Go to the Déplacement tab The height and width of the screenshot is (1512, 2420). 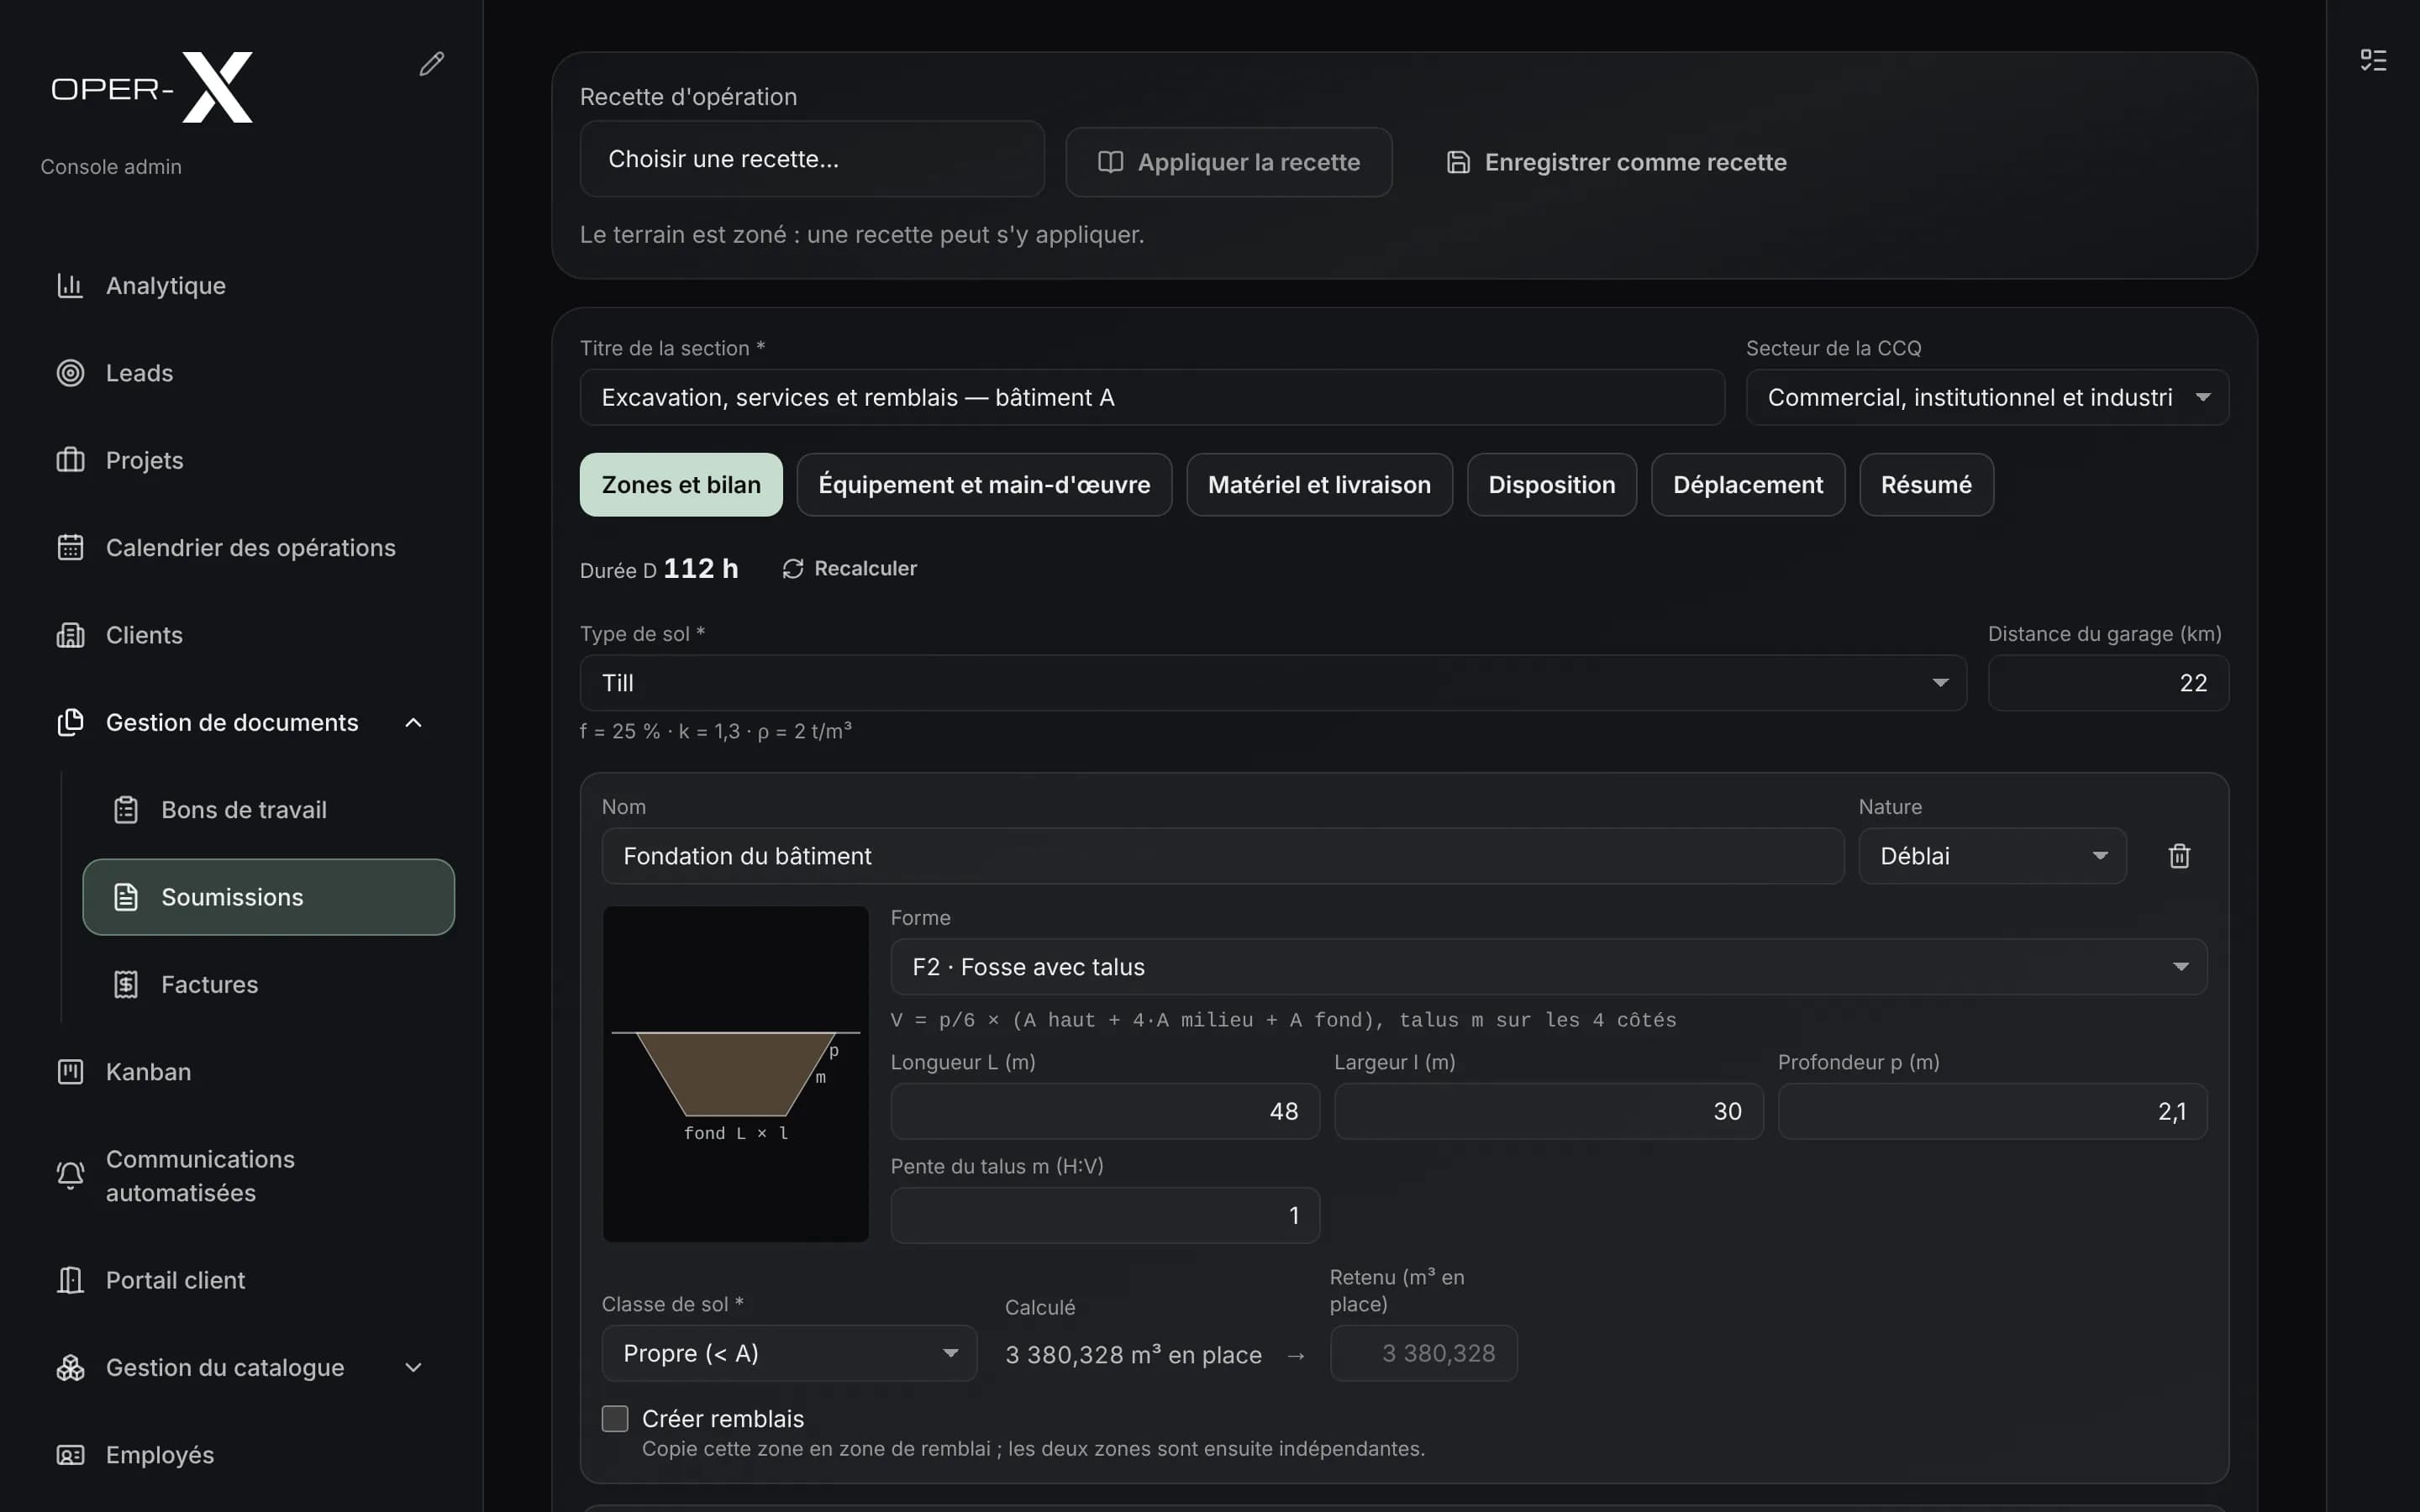click(1748, 485)
